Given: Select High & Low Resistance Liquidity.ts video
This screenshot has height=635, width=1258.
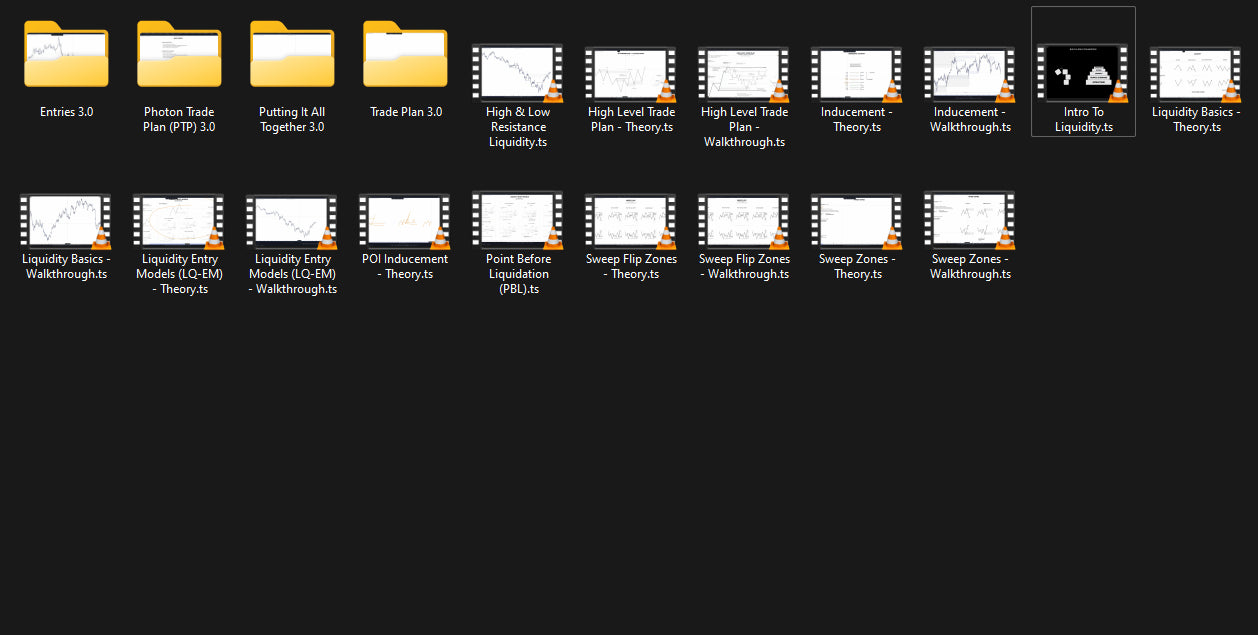Looking at the screenshot, I should (518, 73).
